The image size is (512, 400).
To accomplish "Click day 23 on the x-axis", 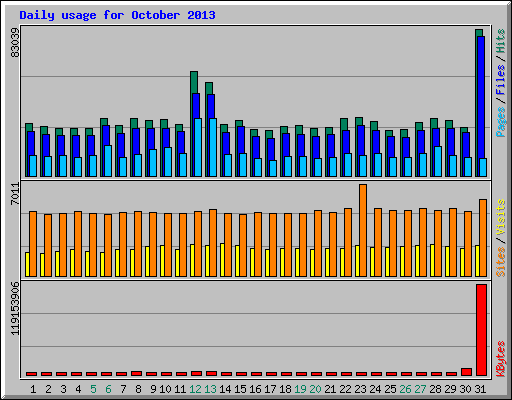I will click(360, 389).
